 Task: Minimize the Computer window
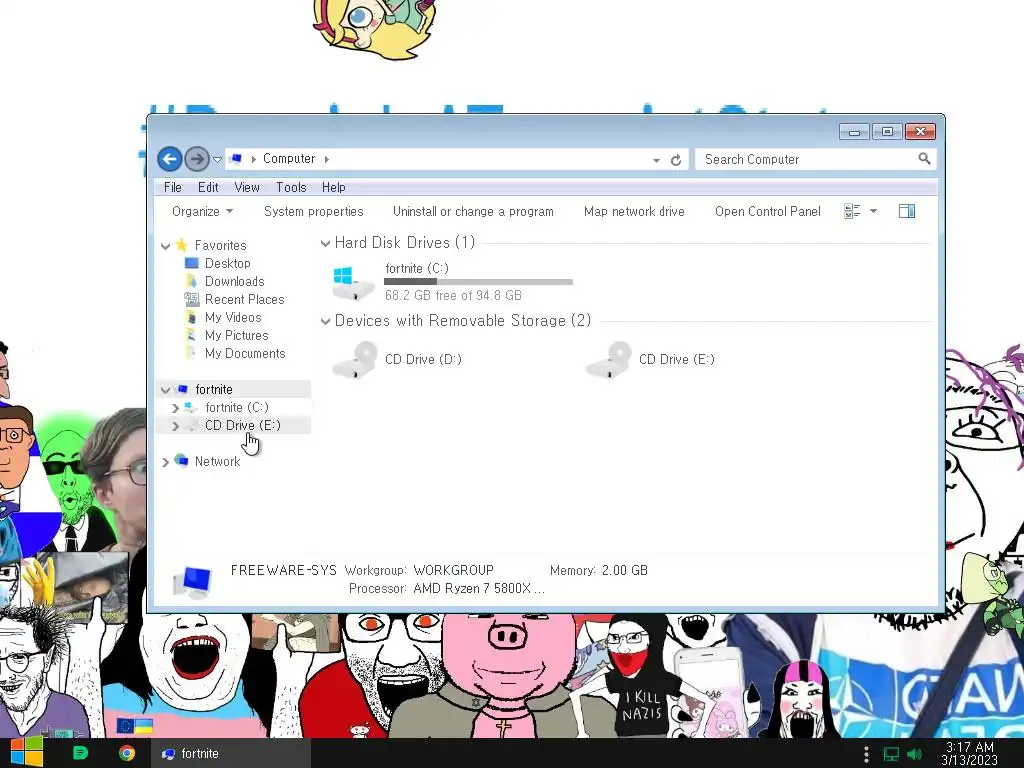click(x=854, y=132)
